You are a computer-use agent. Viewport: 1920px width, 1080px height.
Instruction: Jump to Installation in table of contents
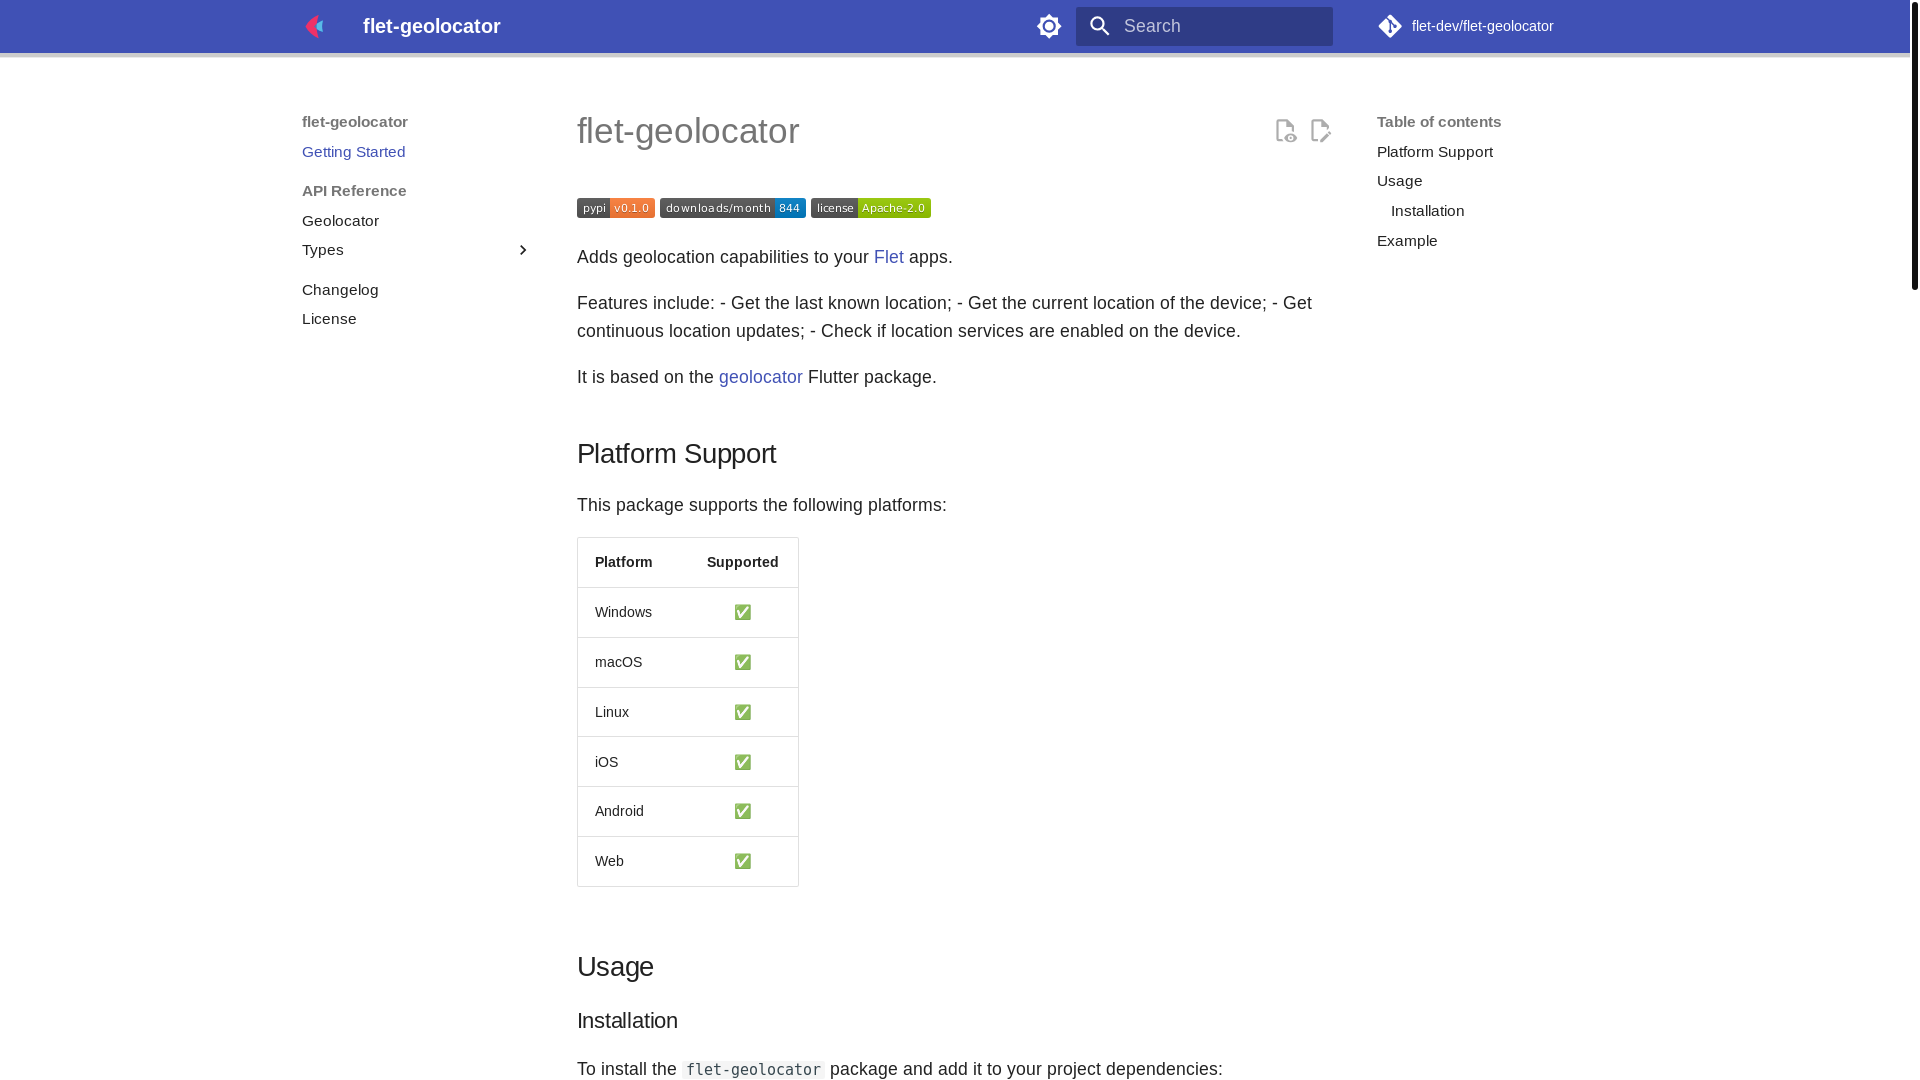coord(1427,211)
